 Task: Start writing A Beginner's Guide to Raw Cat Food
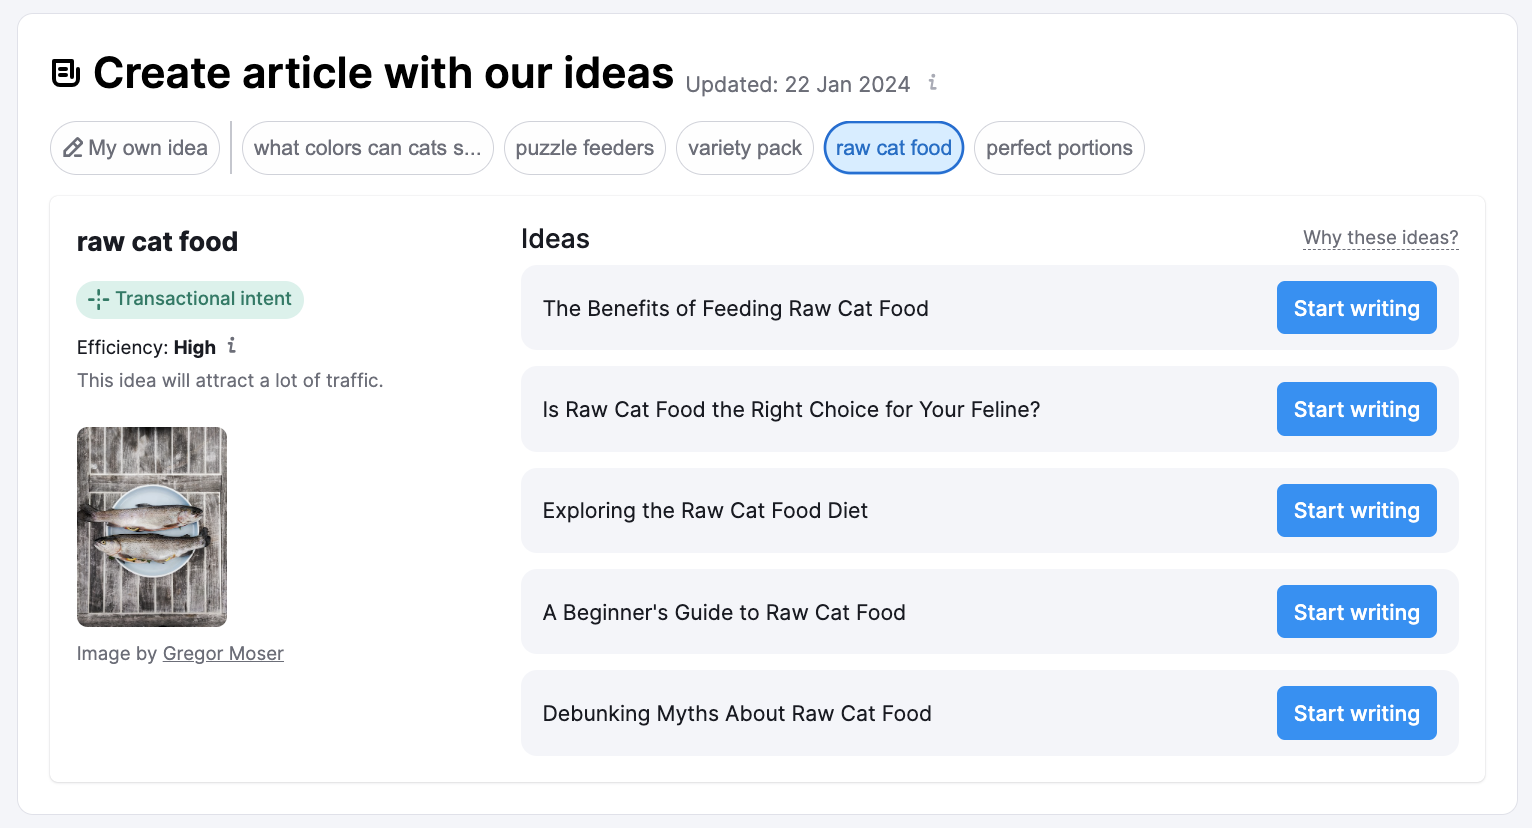click(1356, 612)
